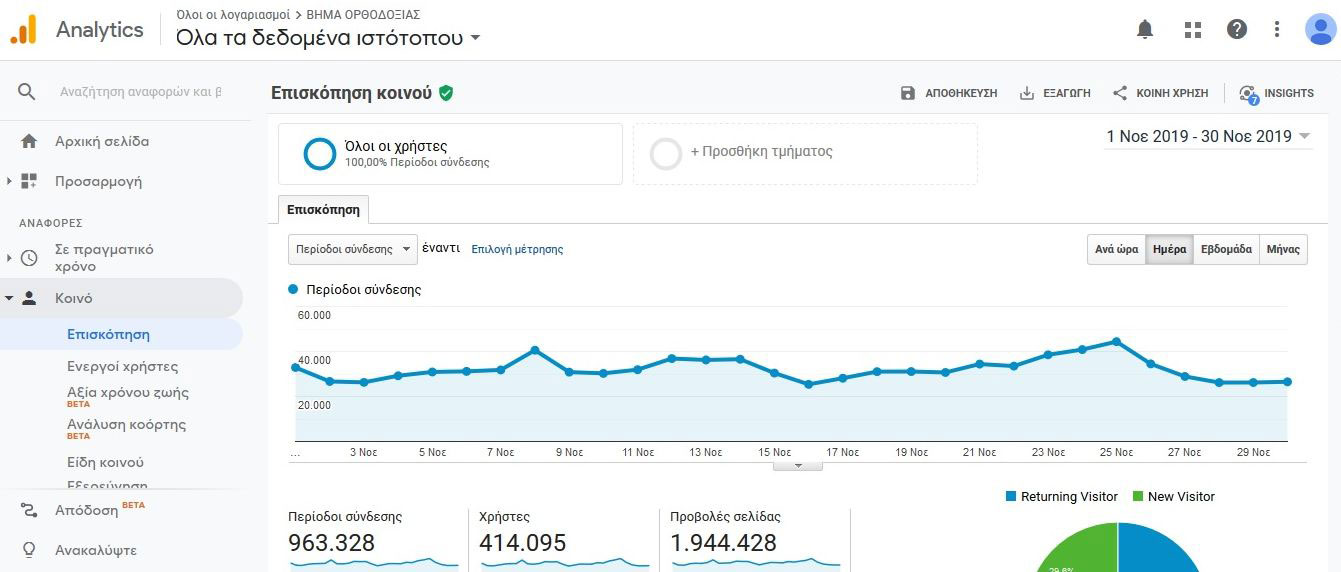Click the search magnifier icon in sidebar

tap(27, 92)
